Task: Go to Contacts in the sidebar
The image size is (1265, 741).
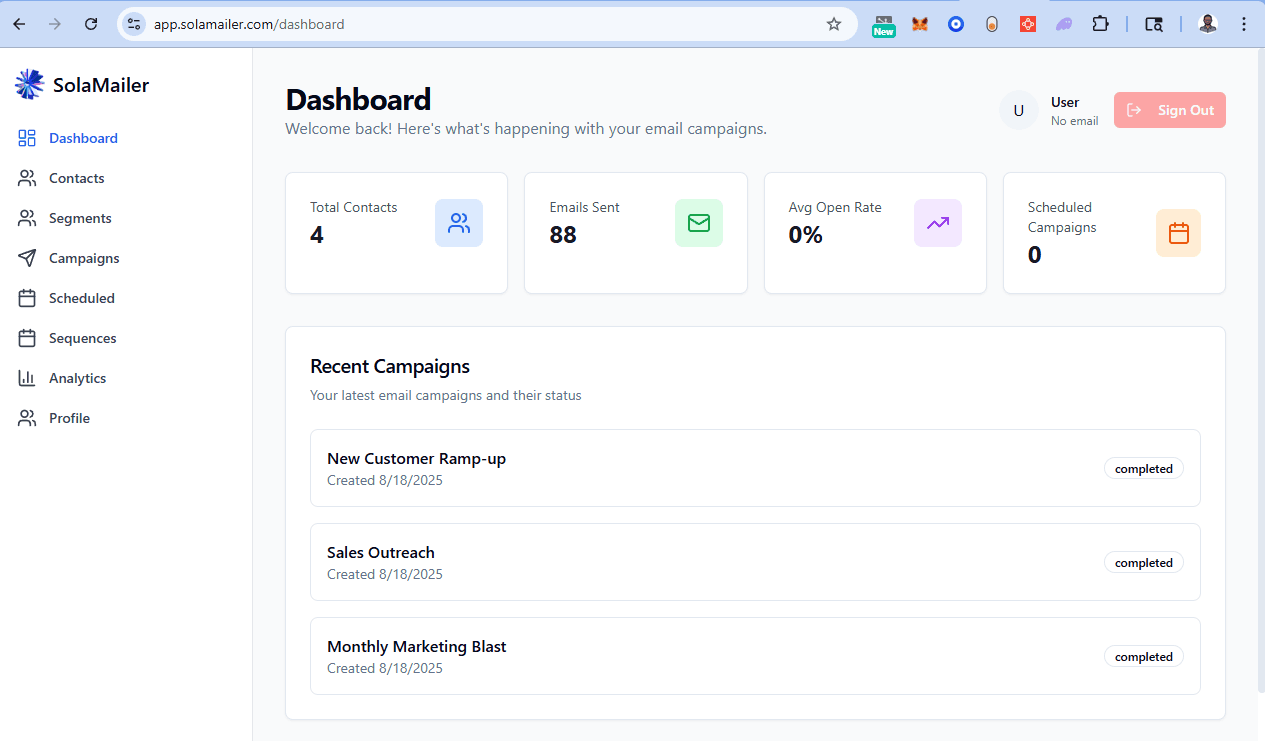Action: (x=76, y=178)
